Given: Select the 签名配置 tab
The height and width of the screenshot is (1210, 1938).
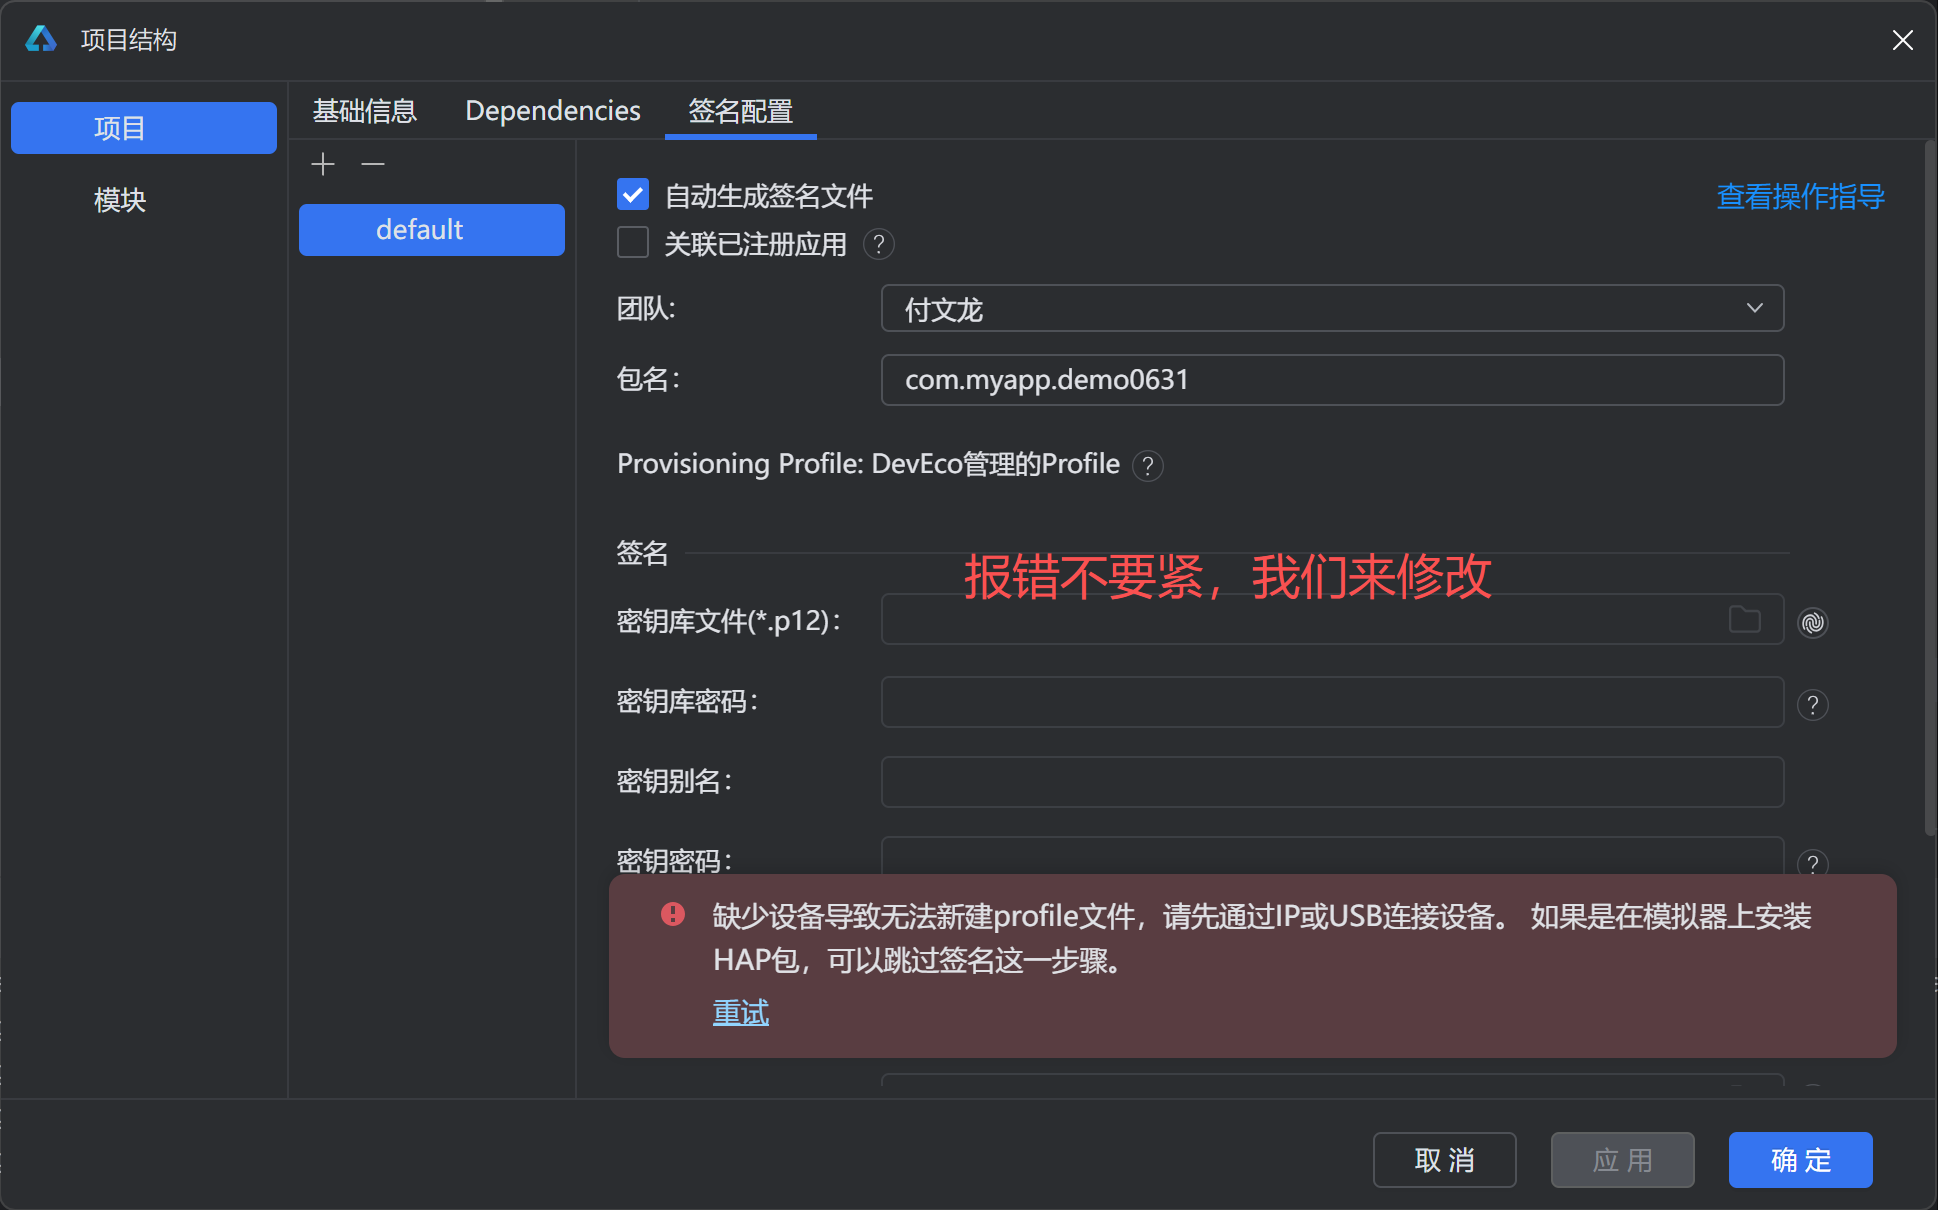Looking at the screenshot, I should (740, 111).
